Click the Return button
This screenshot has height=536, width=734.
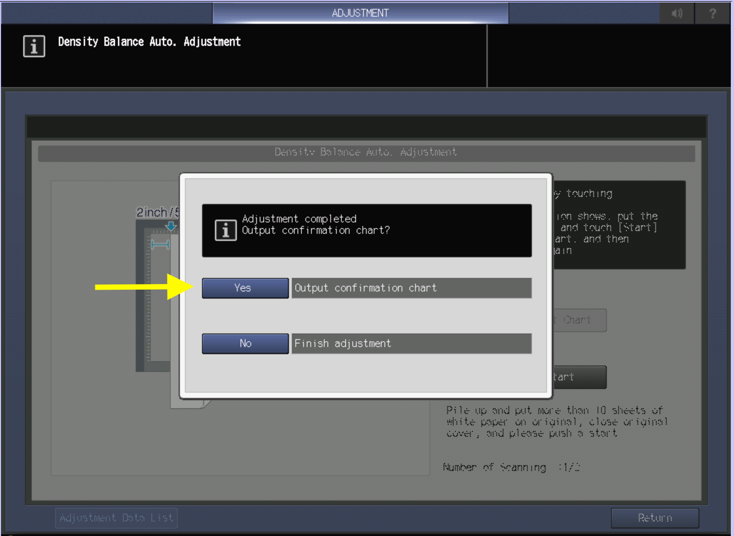(655, 518)
